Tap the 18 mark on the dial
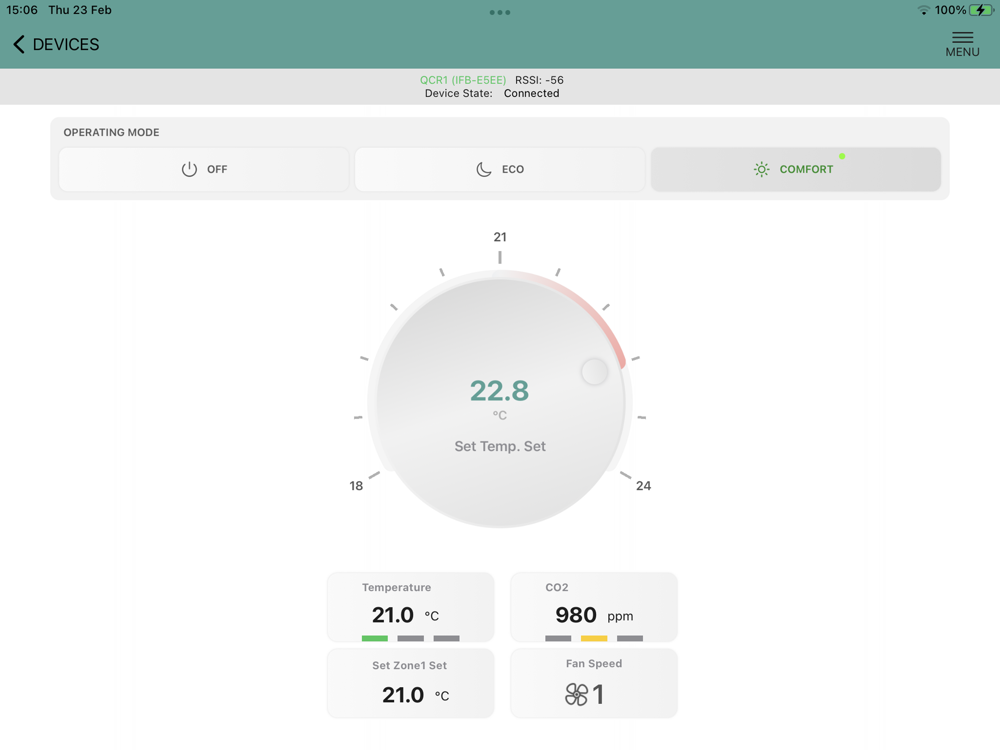Image resolution: width=1000 pixels, height=750 pixels. [x=356, y=486]
